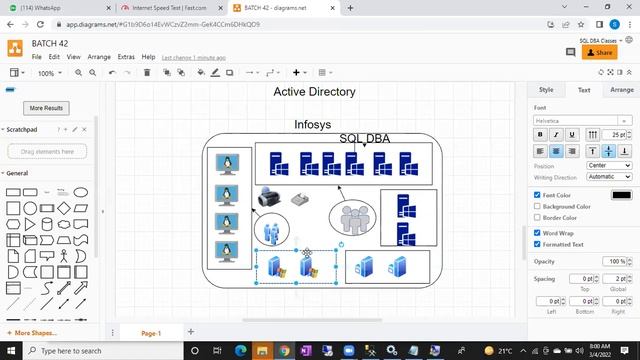Open the Help menu
The width and height of the screenshot is (640, 360).
tap(148, 57)
